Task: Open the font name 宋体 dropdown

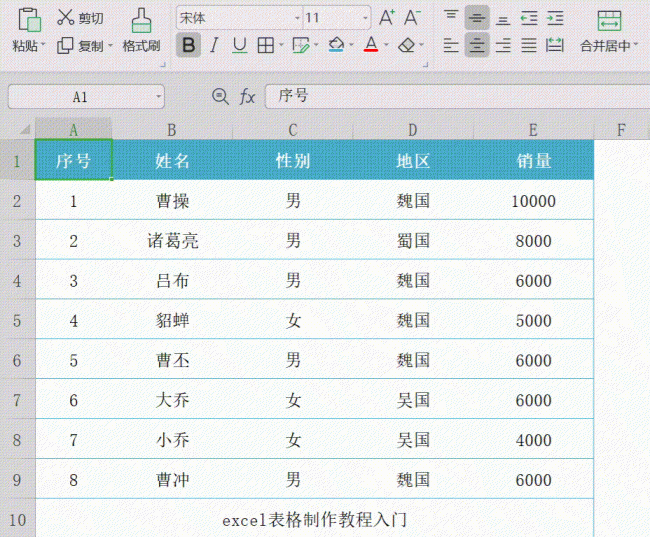Action: tap(297, 18)
